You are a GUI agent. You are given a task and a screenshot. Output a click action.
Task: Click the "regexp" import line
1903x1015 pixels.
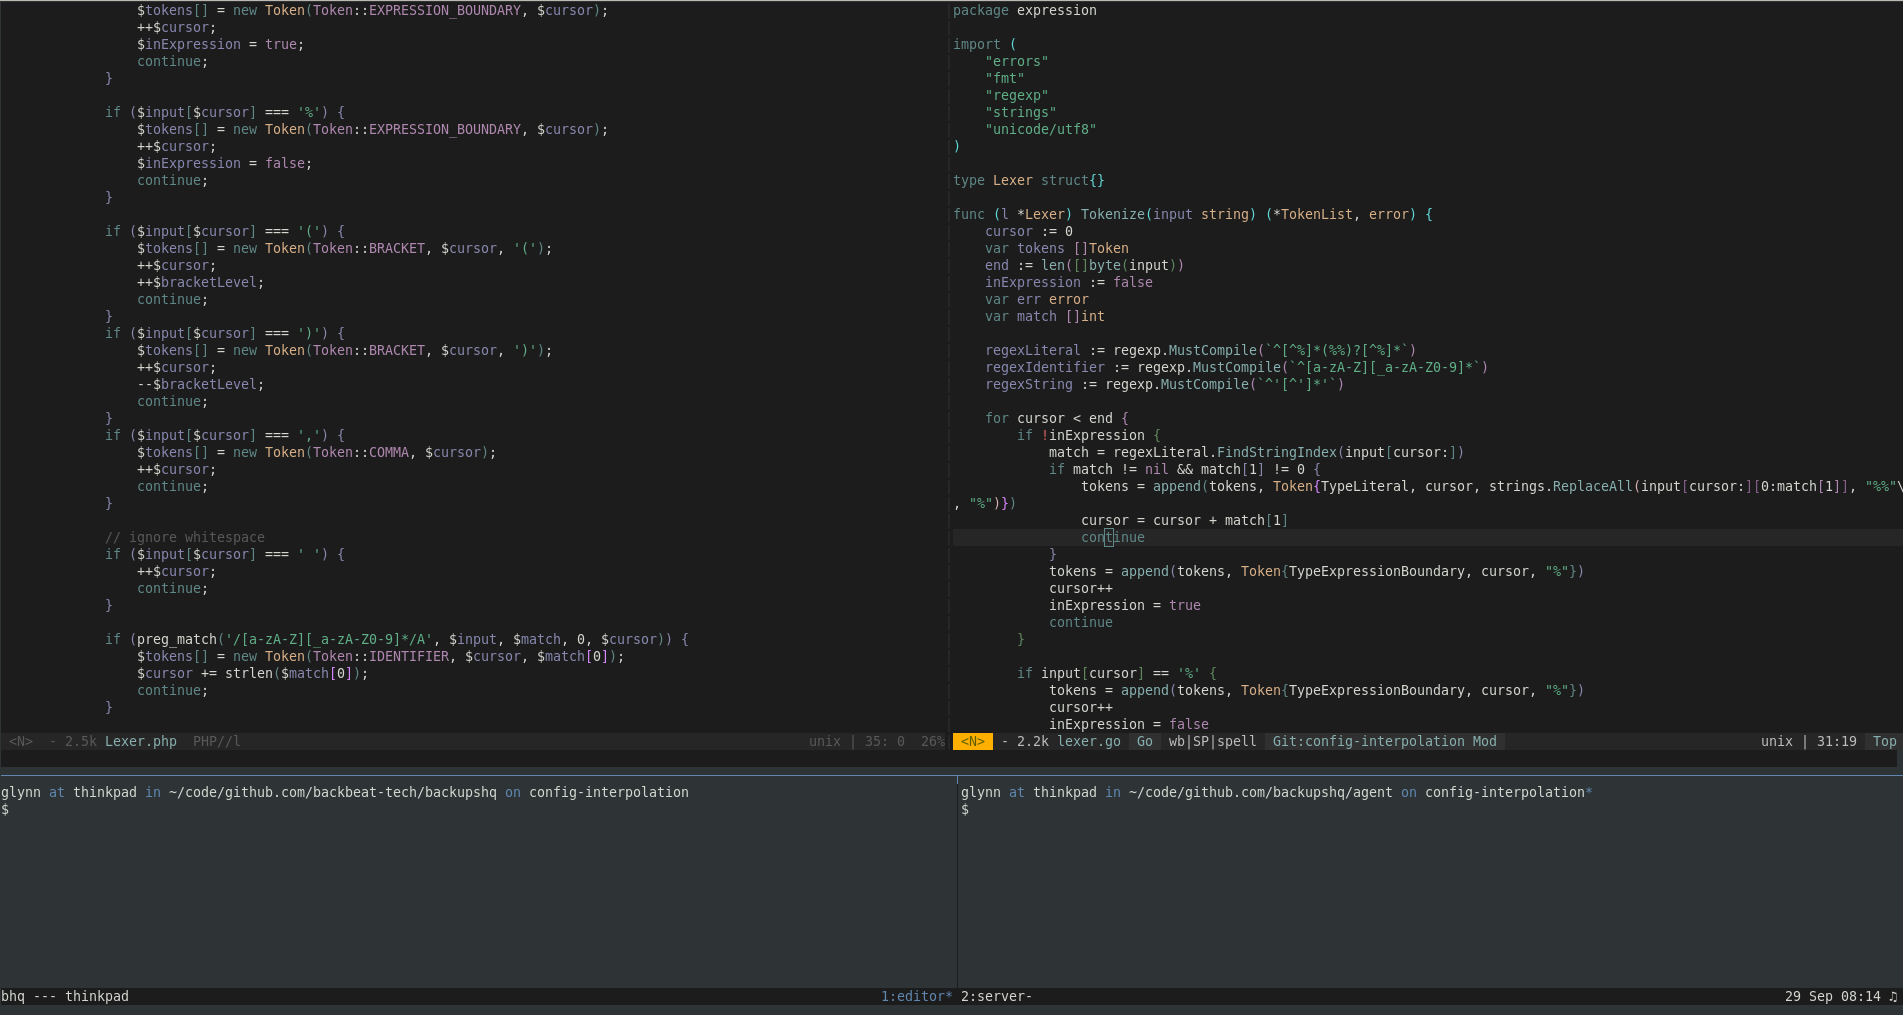(1017, 95)
